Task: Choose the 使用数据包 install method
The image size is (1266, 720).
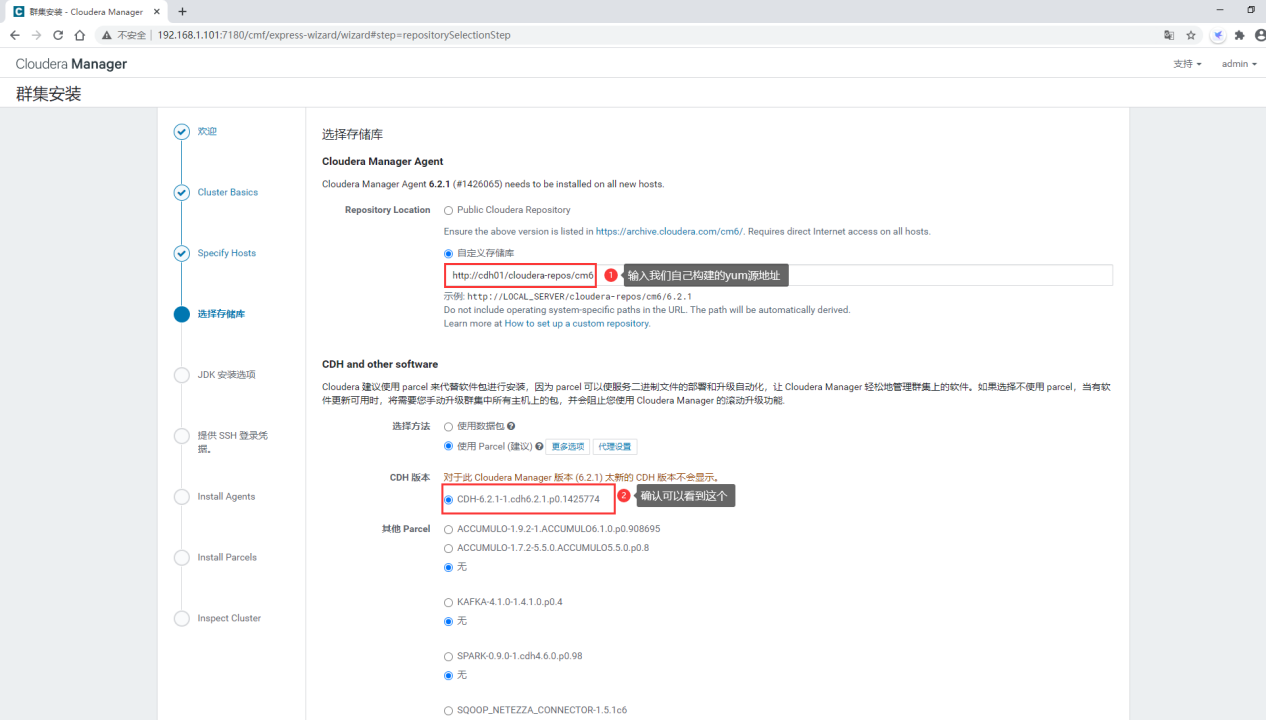Action: pyautogui.click(x=448, y=426)
